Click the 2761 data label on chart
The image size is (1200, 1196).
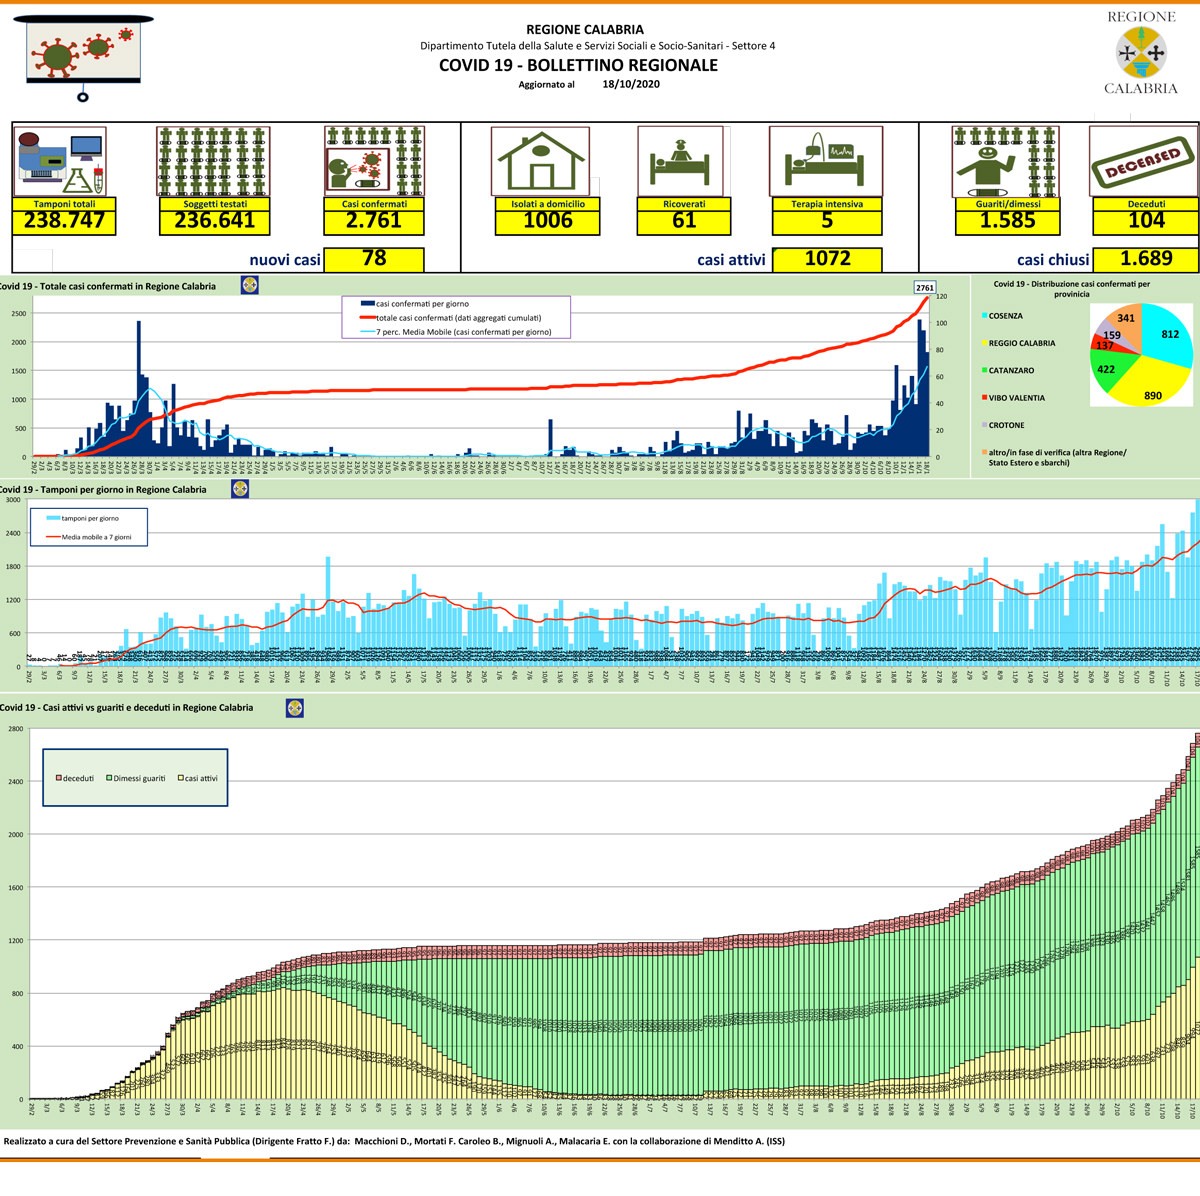click(x=925, y=288)
